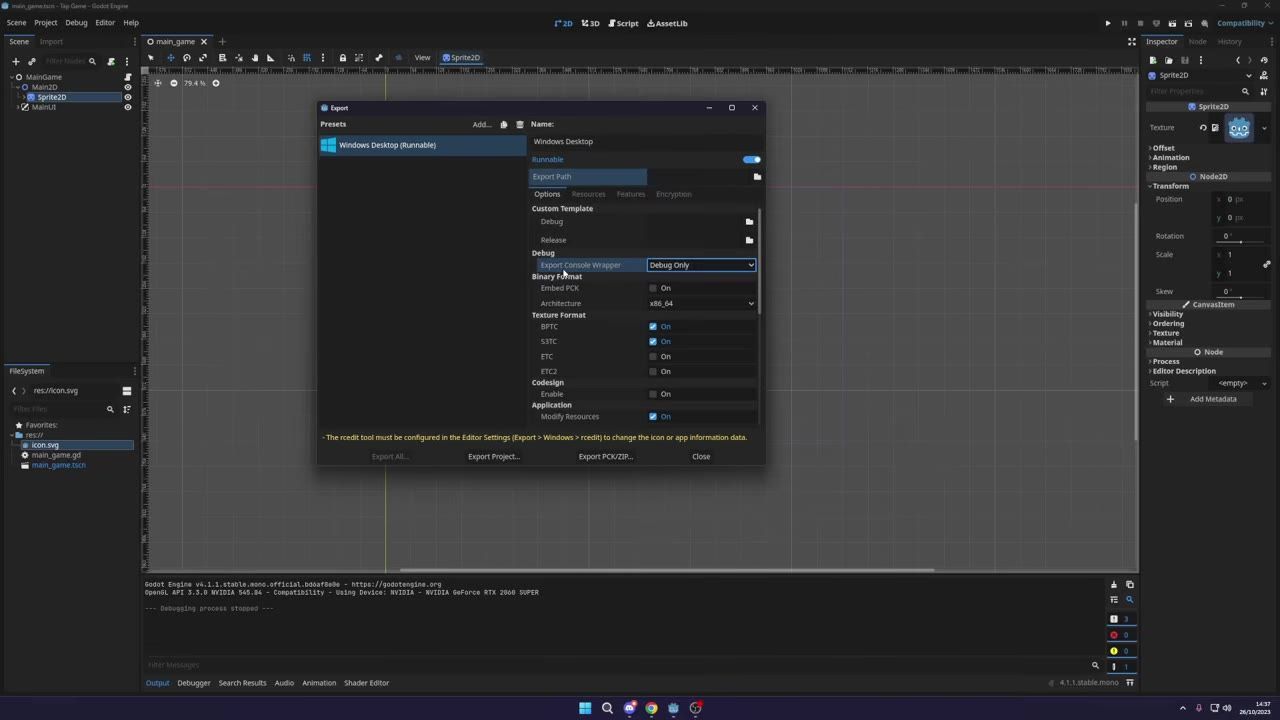Activate the Ruler mode tool

pyautogui.click(x=270, y=57)
